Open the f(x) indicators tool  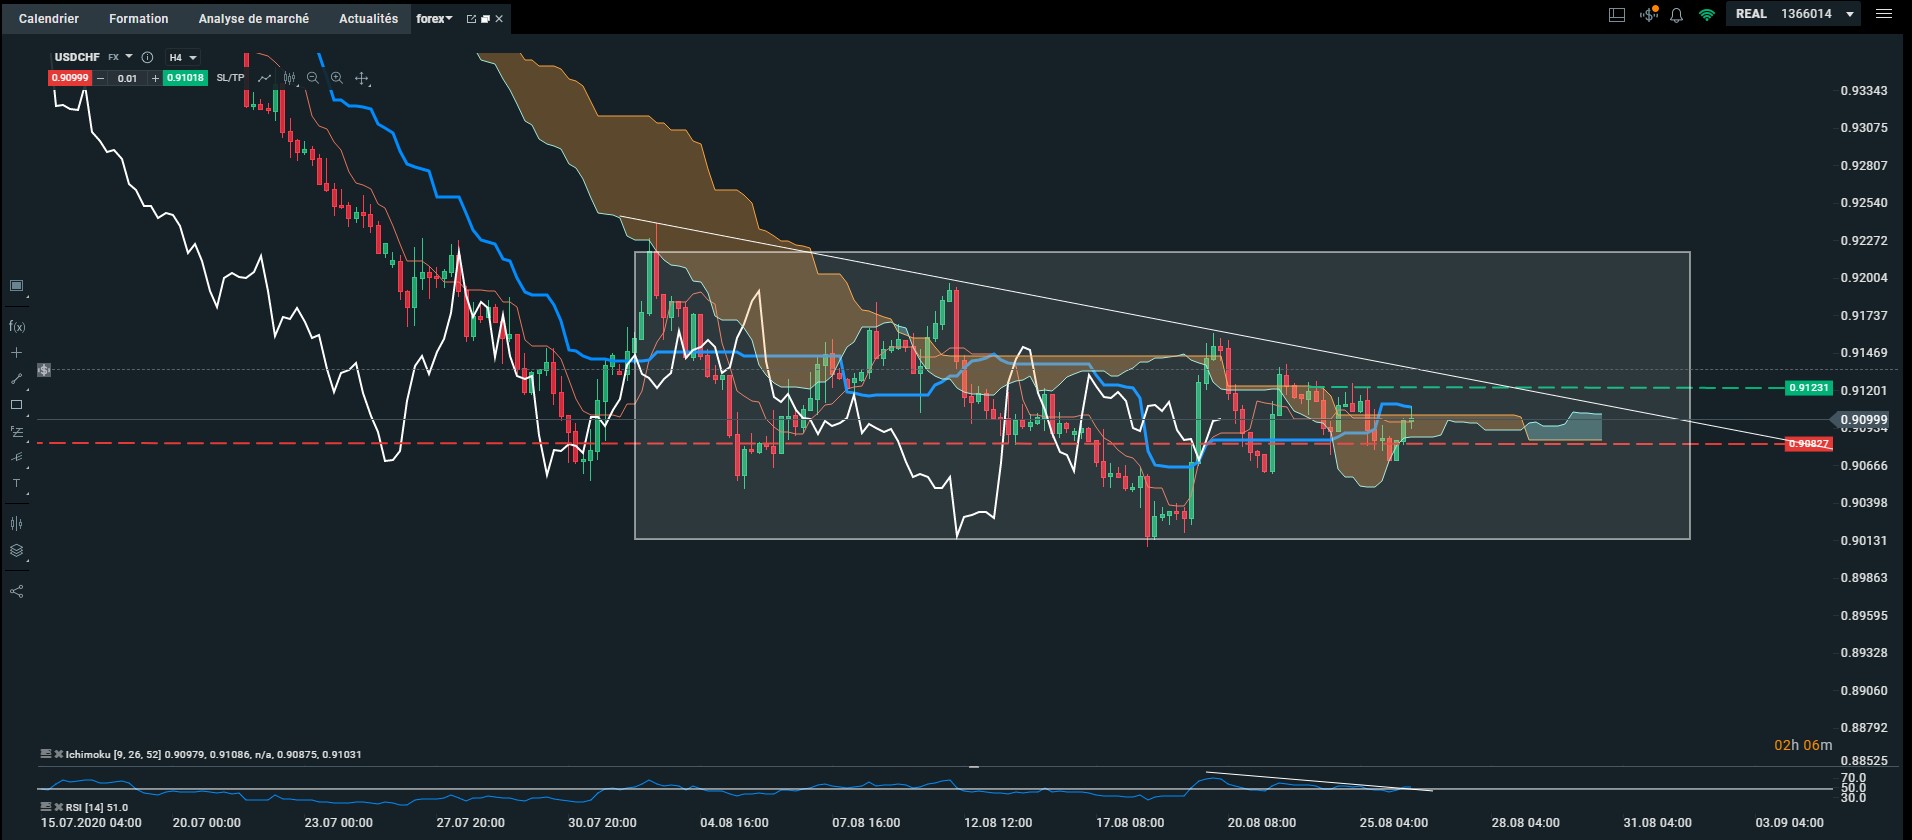(x=16, y=326)
